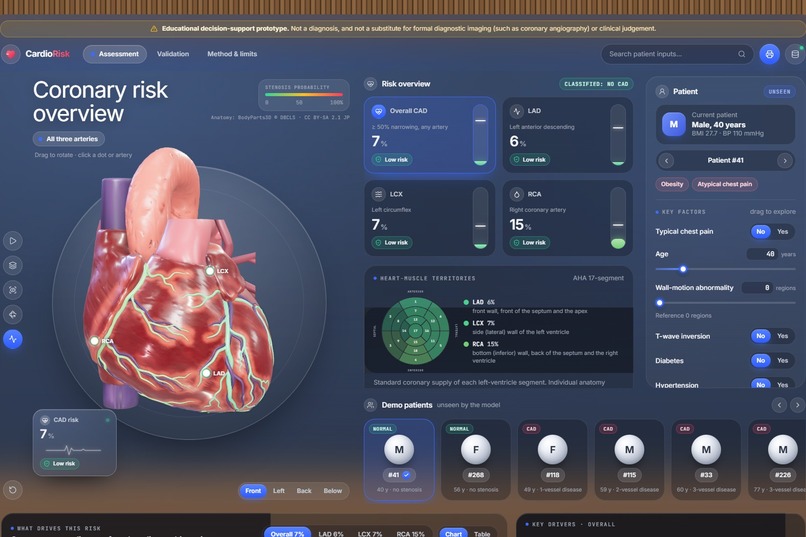Switch heart view to Below
The image size is (806, 537).
pos(333,491)
